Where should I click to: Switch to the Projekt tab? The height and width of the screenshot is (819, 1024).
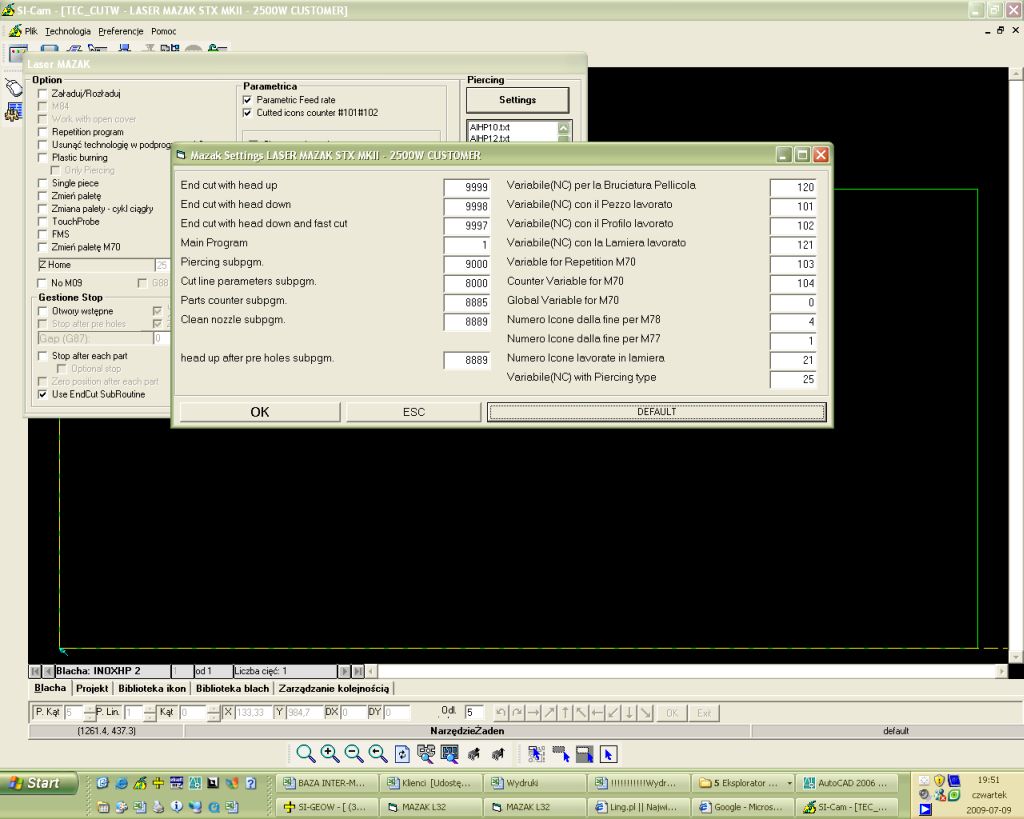pyautogui.click(x=92, y=688)
